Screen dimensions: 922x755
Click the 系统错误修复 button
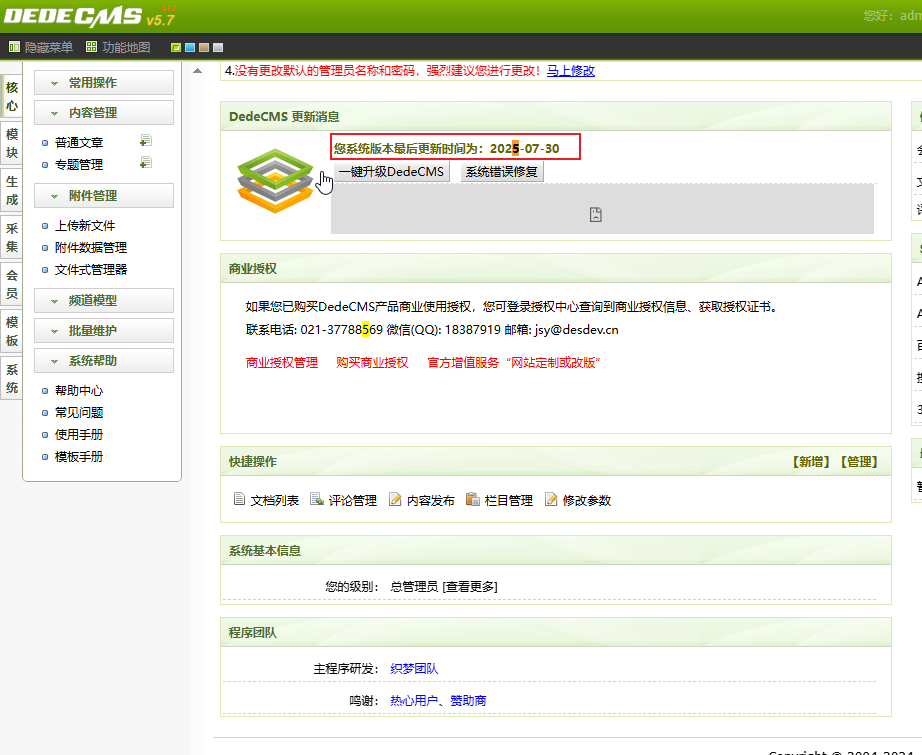502,172
